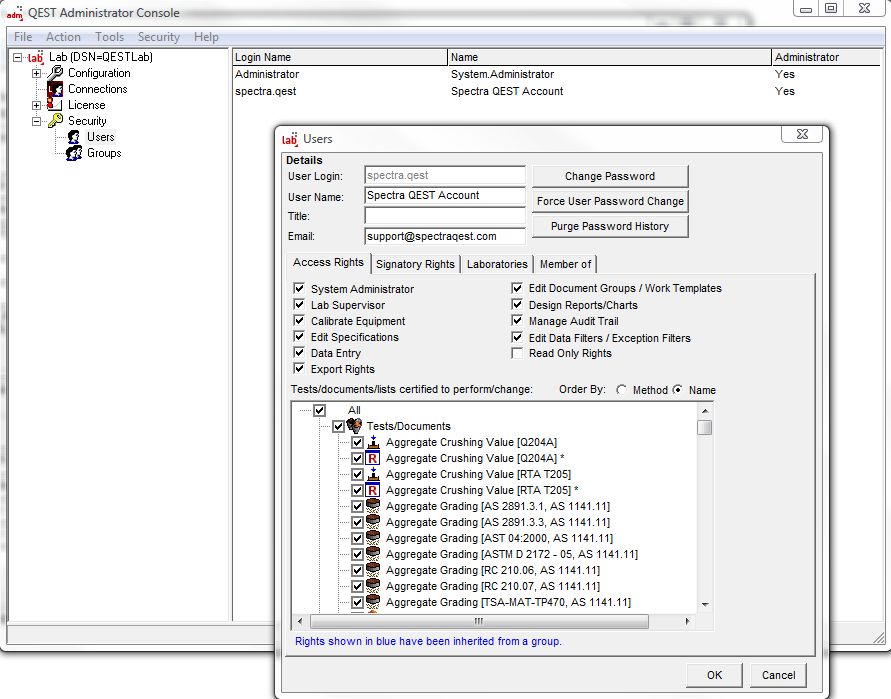Enable the Read Only Rights checkbox
The image size is (891, 699).
tap(518, 353)
